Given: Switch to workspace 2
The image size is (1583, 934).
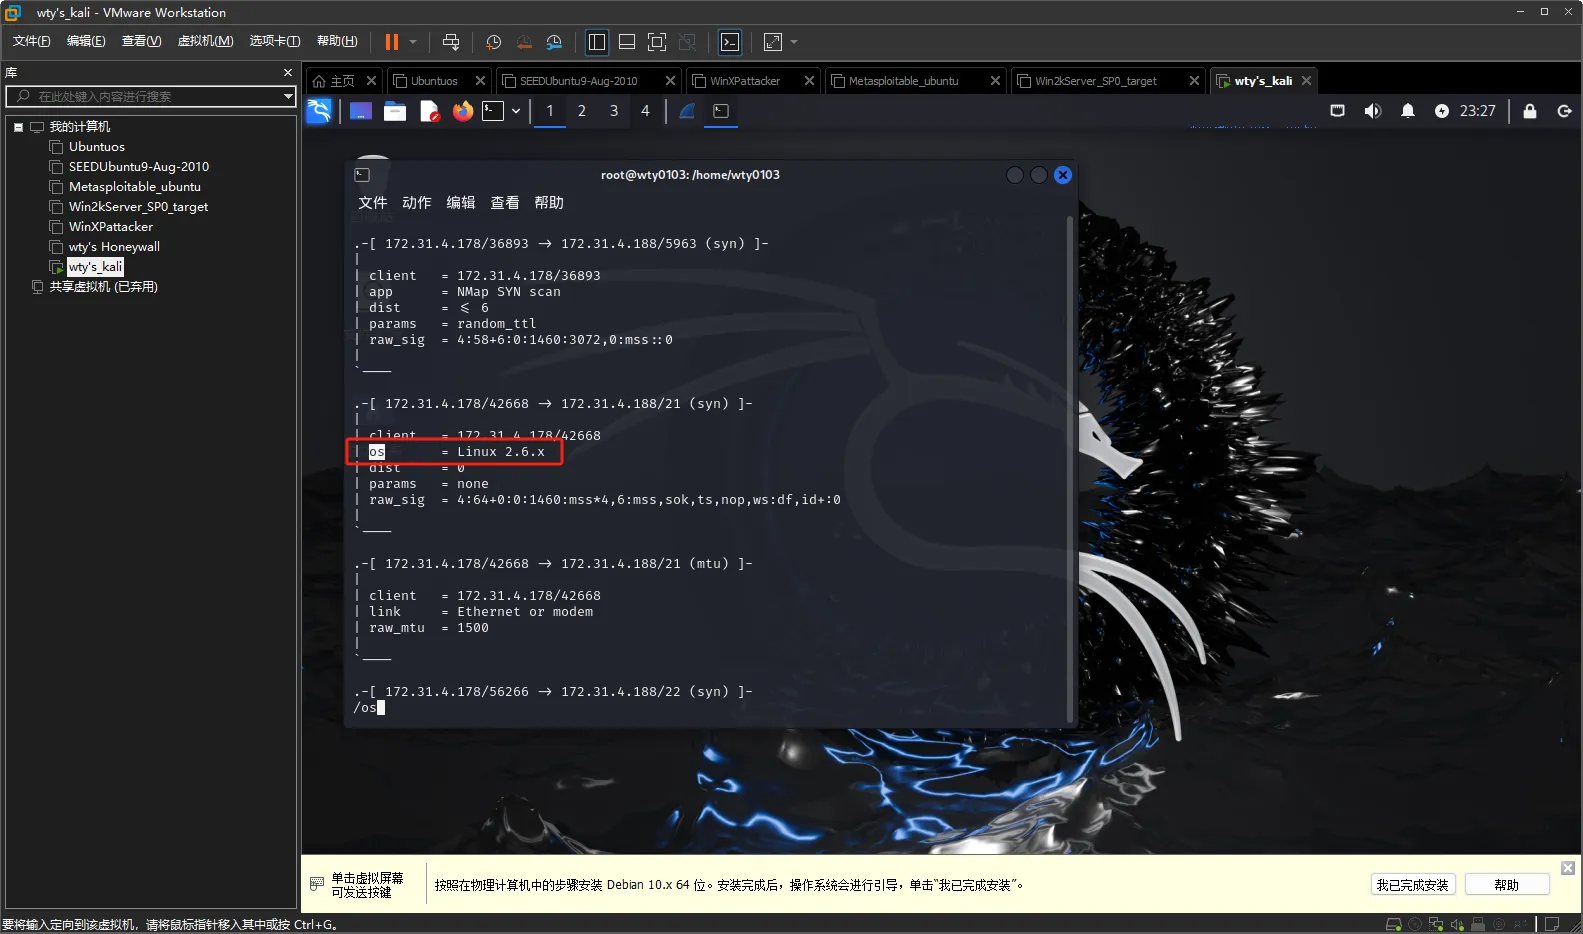Looking at the screenshot, I should click(x=582, y=111).
